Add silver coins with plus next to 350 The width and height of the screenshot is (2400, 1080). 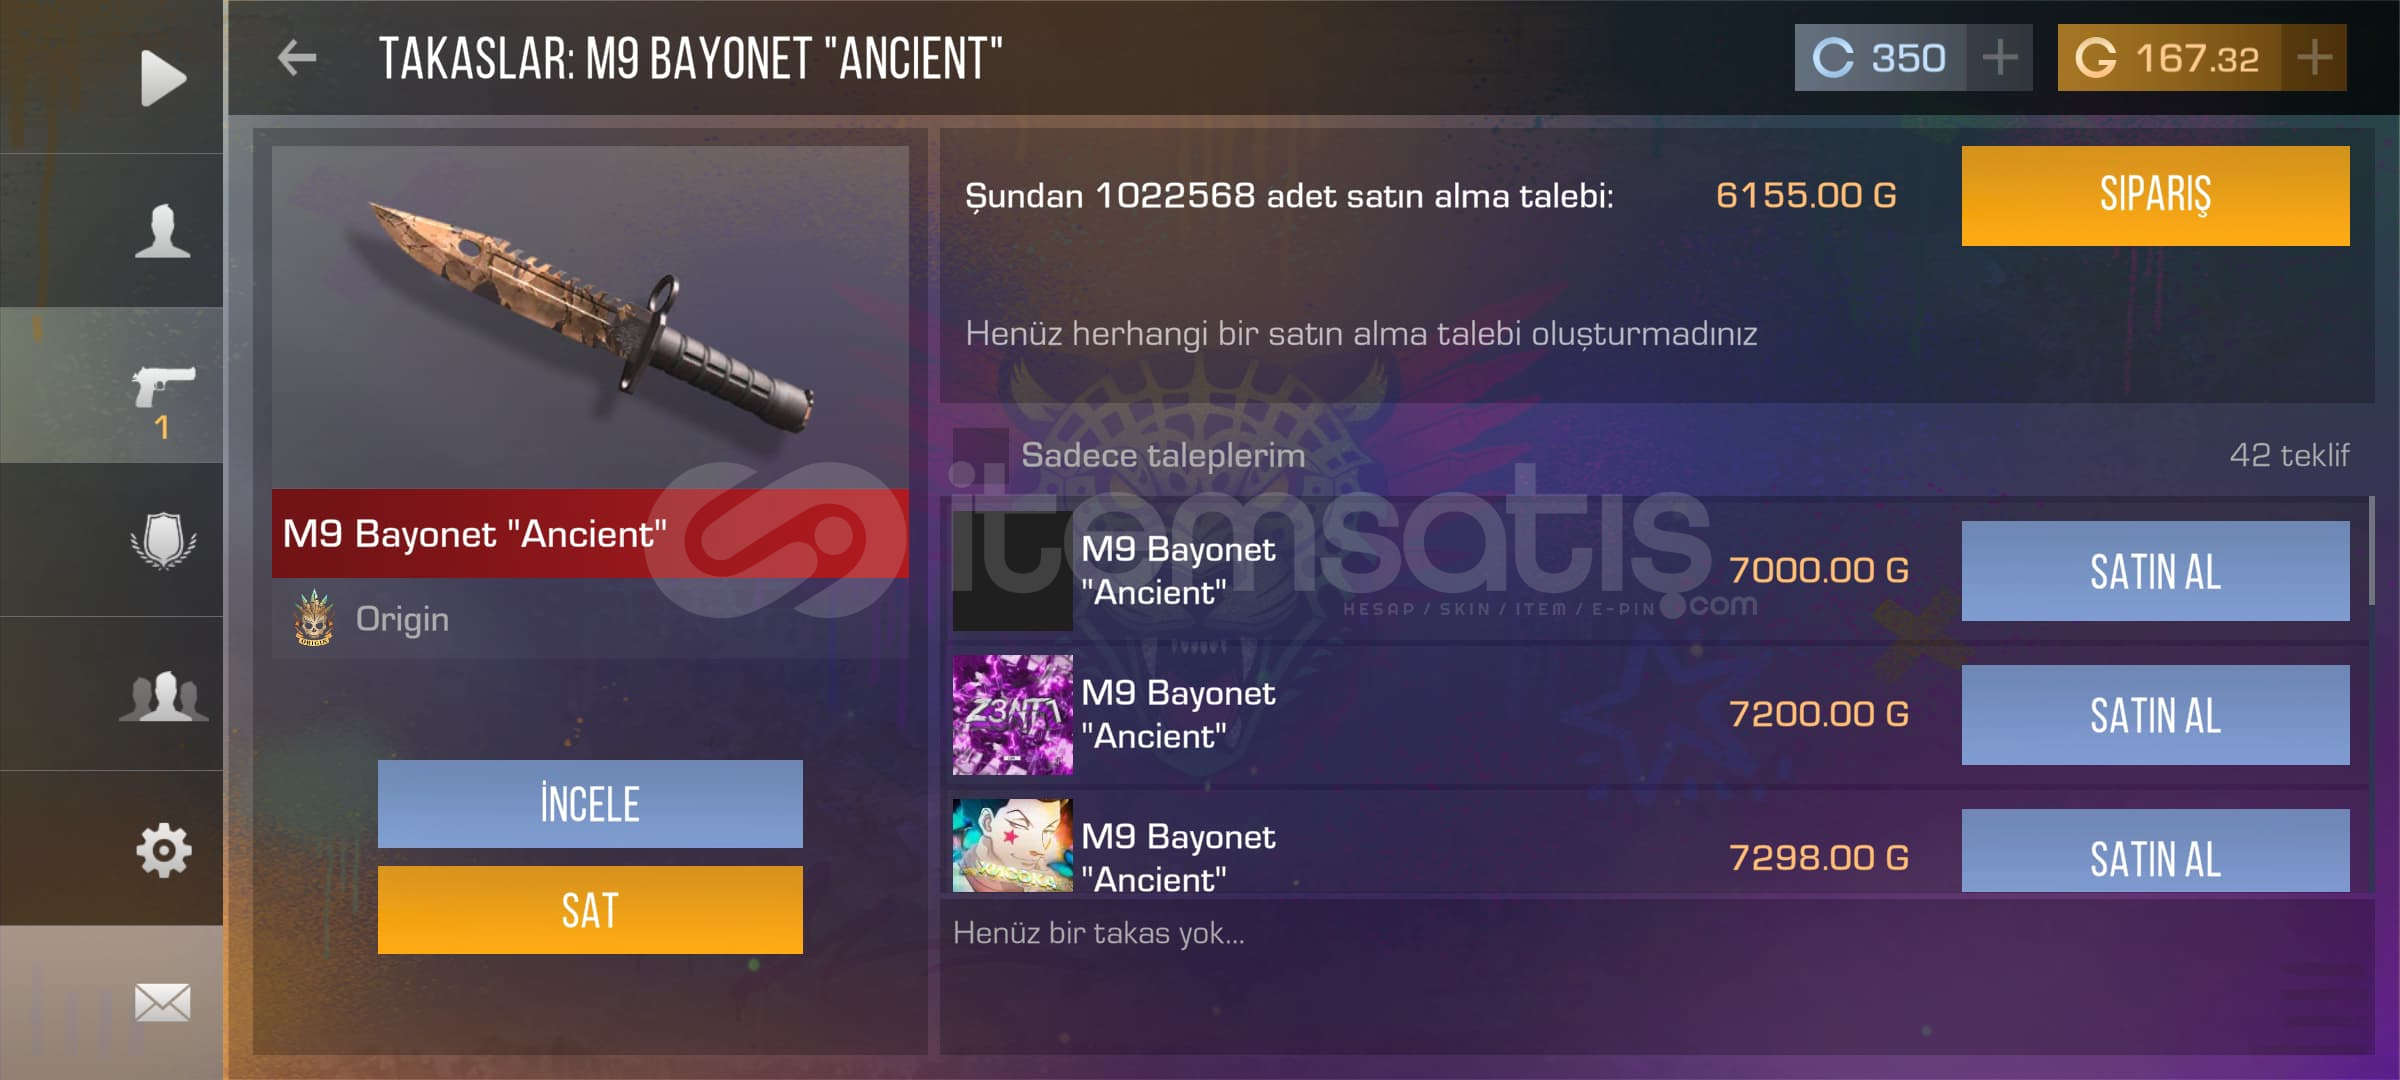pyautogui.click(x=2000, y=58)
